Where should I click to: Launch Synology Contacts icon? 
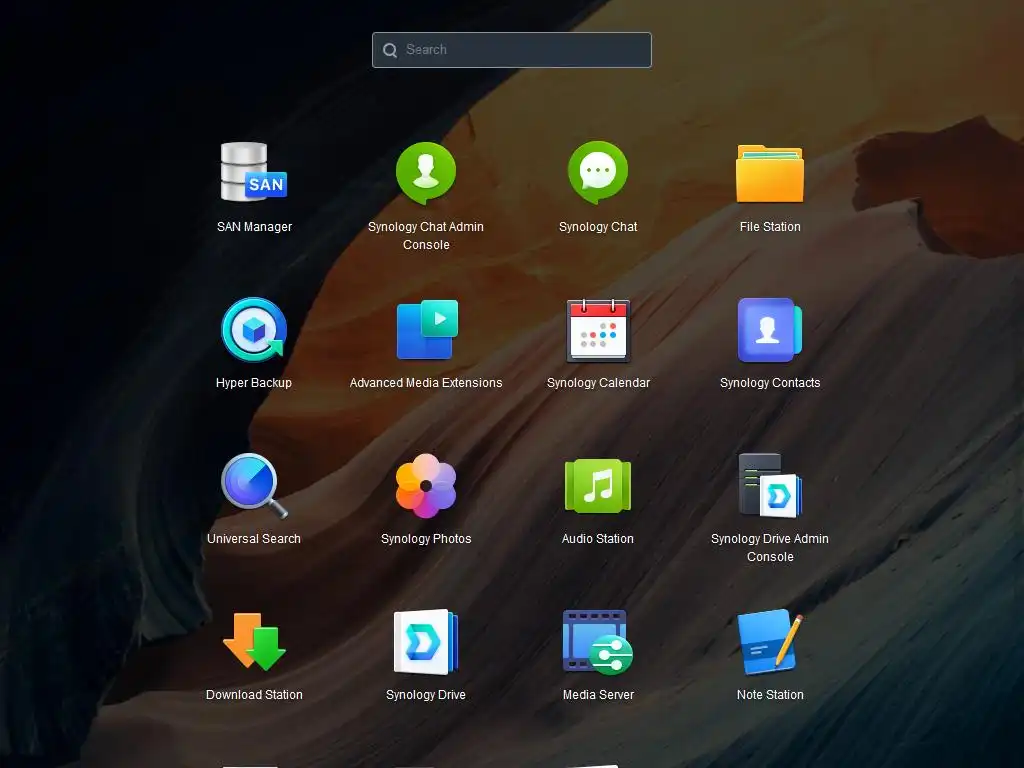[770, 330]
